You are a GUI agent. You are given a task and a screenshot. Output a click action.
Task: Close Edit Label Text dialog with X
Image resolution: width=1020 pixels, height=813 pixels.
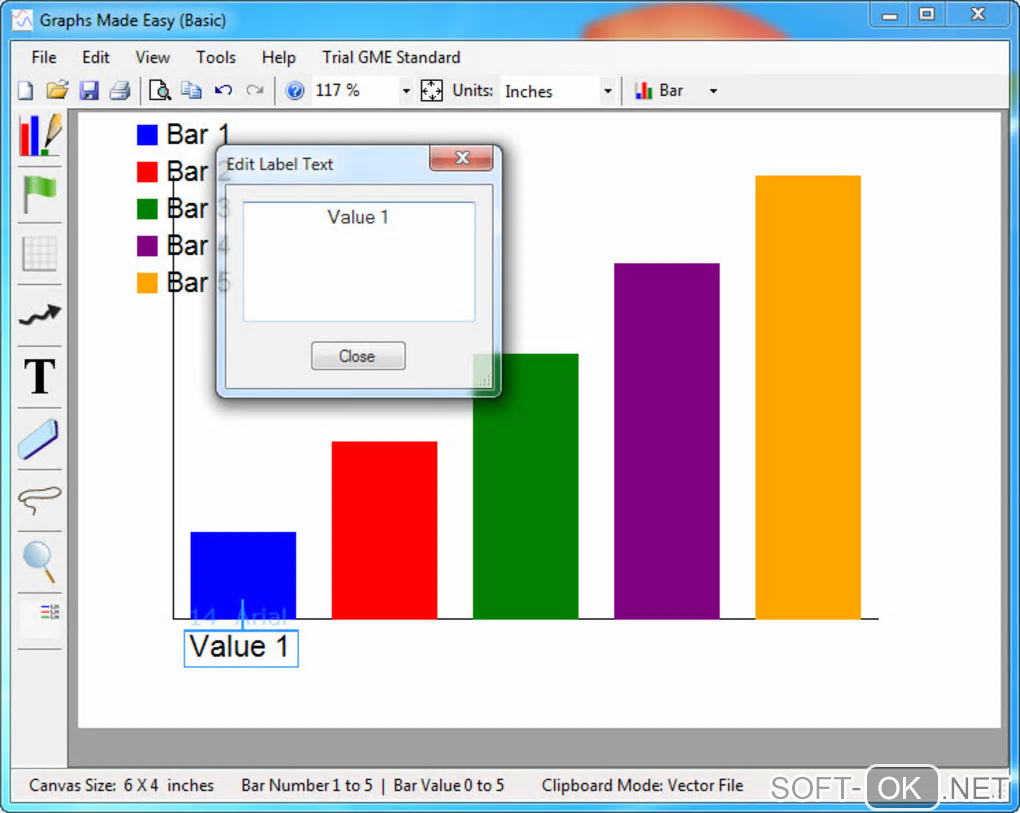[461, 157]
